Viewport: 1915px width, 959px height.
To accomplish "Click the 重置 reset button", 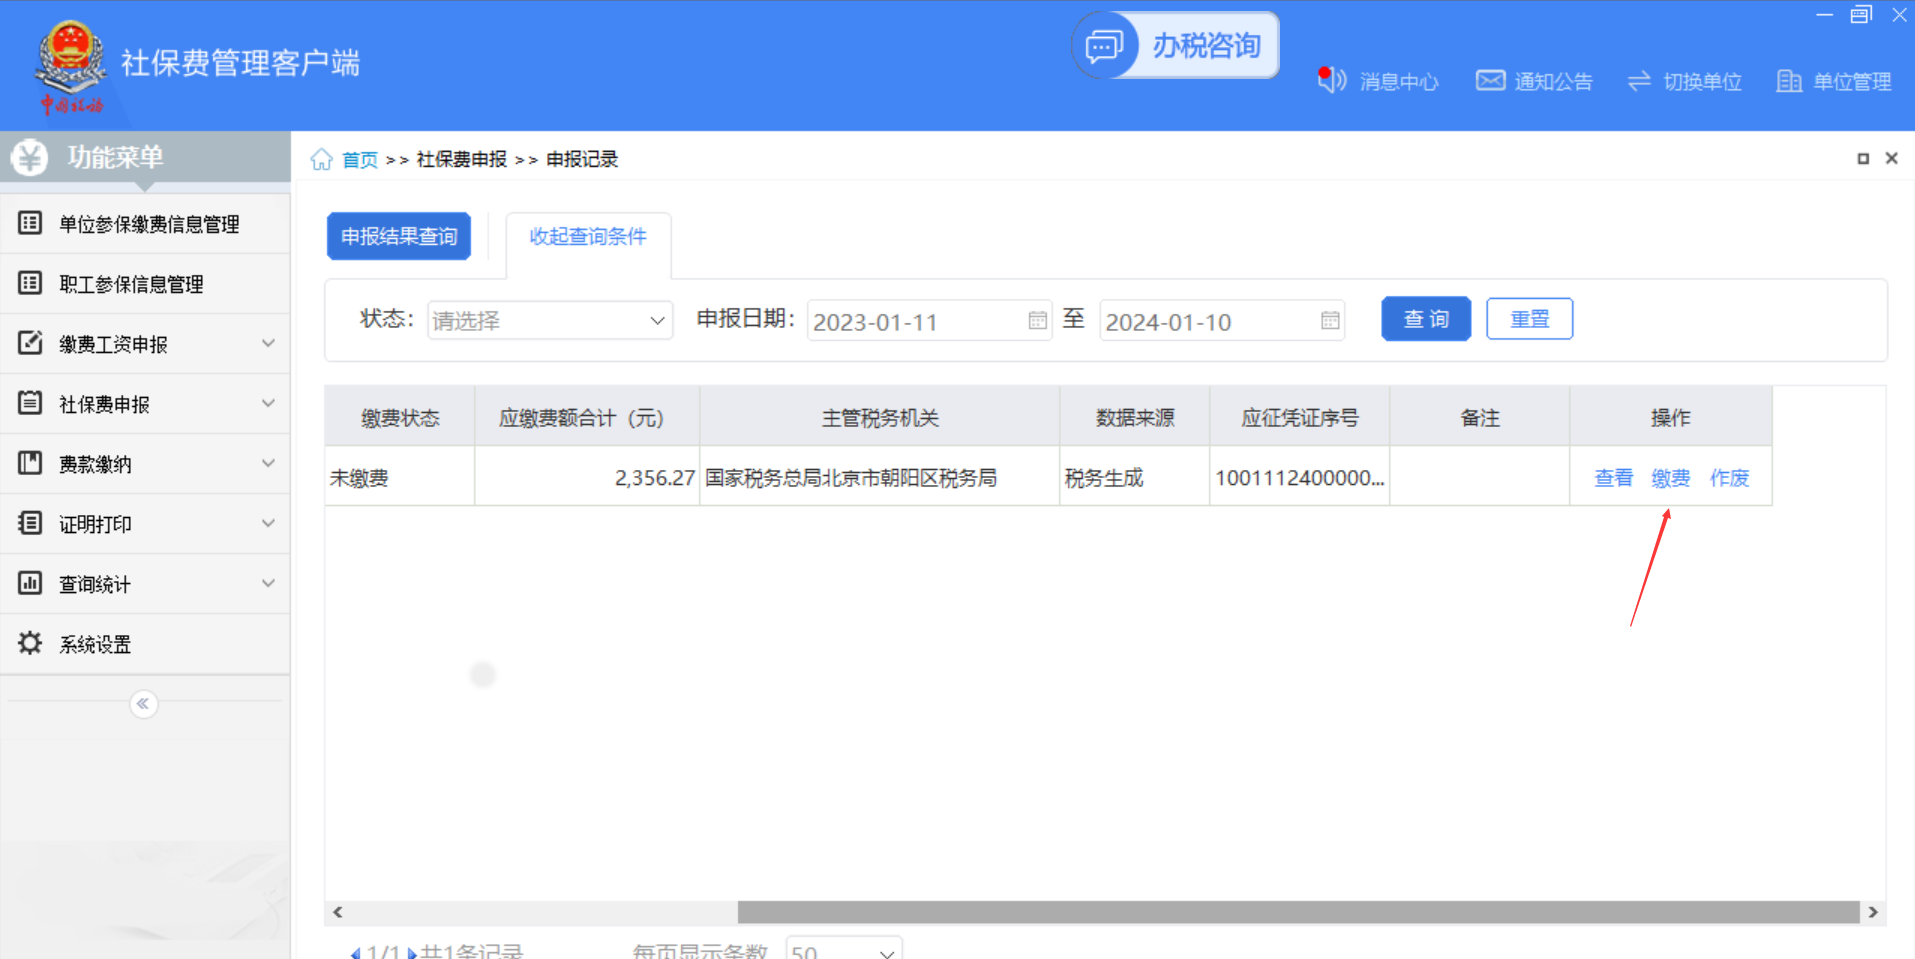I will click(1529, 319).
